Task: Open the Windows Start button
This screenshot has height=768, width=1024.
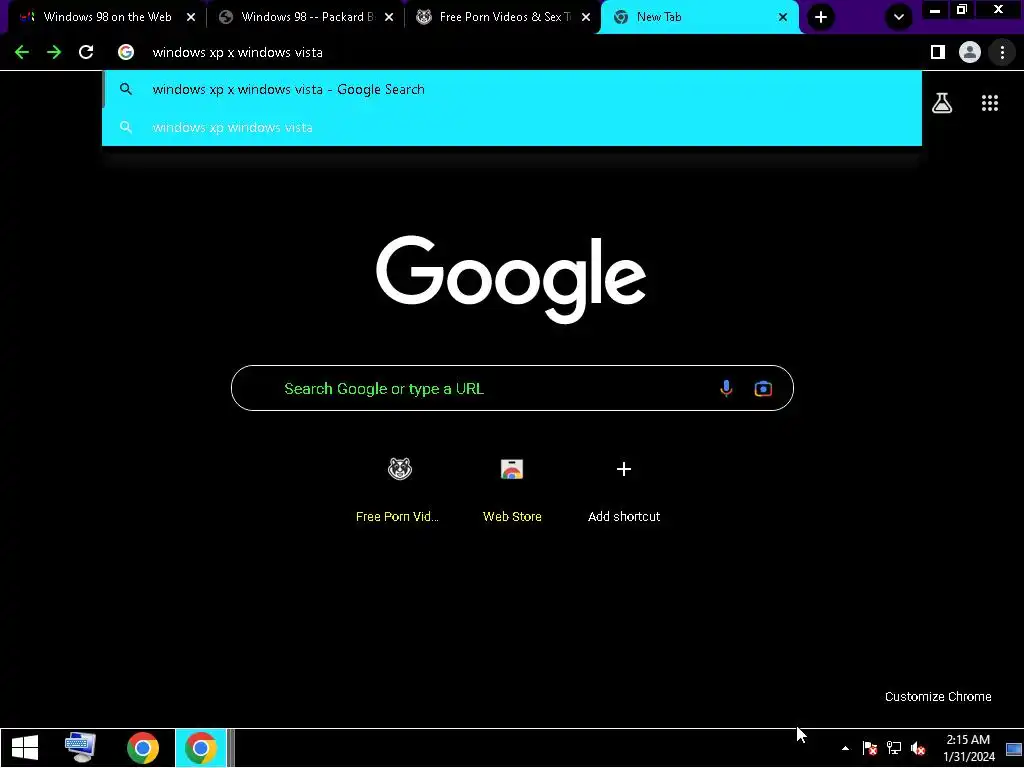Action: click(25, 748)
